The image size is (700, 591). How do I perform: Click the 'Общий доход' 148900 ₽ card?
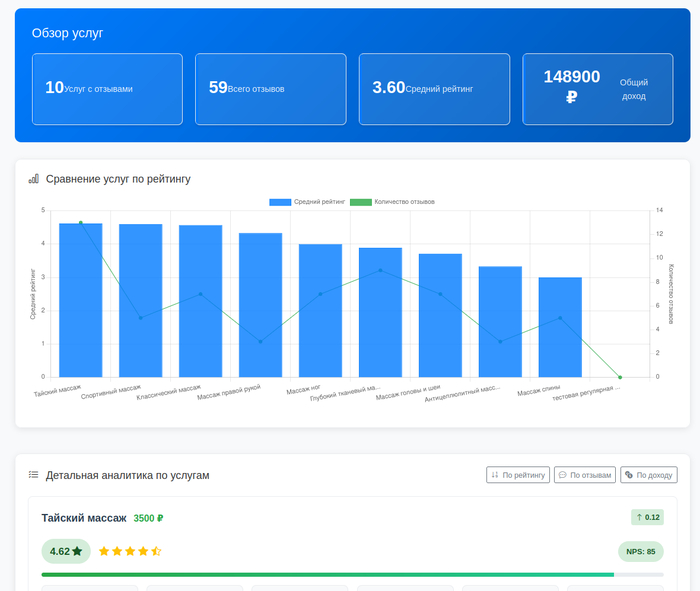pyautogui.click(x=597, y=89)
